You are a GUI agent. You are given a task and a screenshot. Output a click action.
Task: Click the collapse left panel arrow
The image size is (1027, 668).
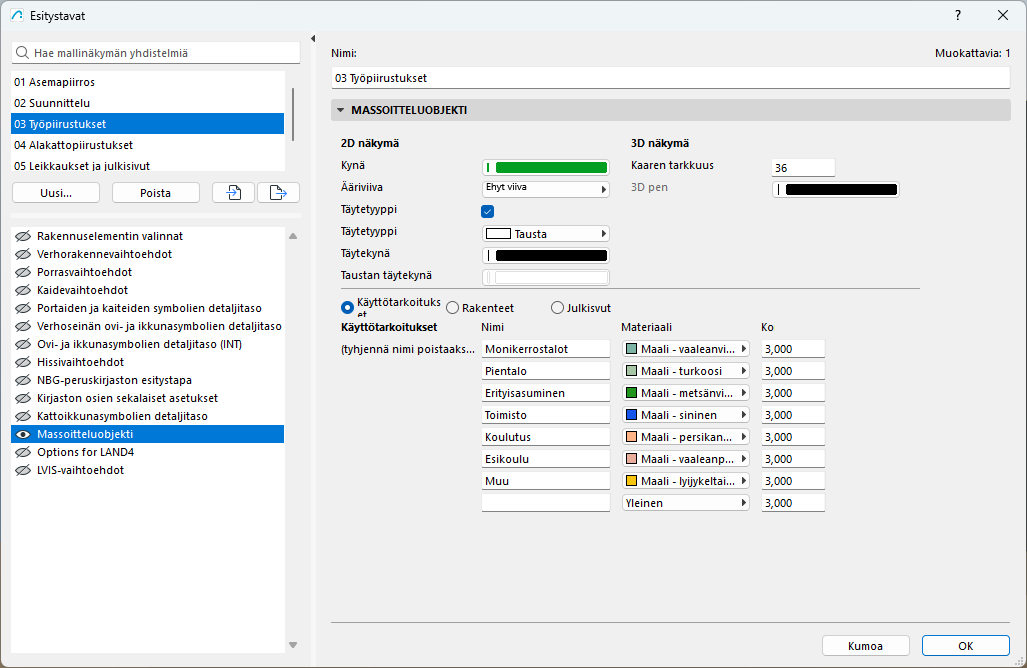pyautogui.click(x=314, y=38)
